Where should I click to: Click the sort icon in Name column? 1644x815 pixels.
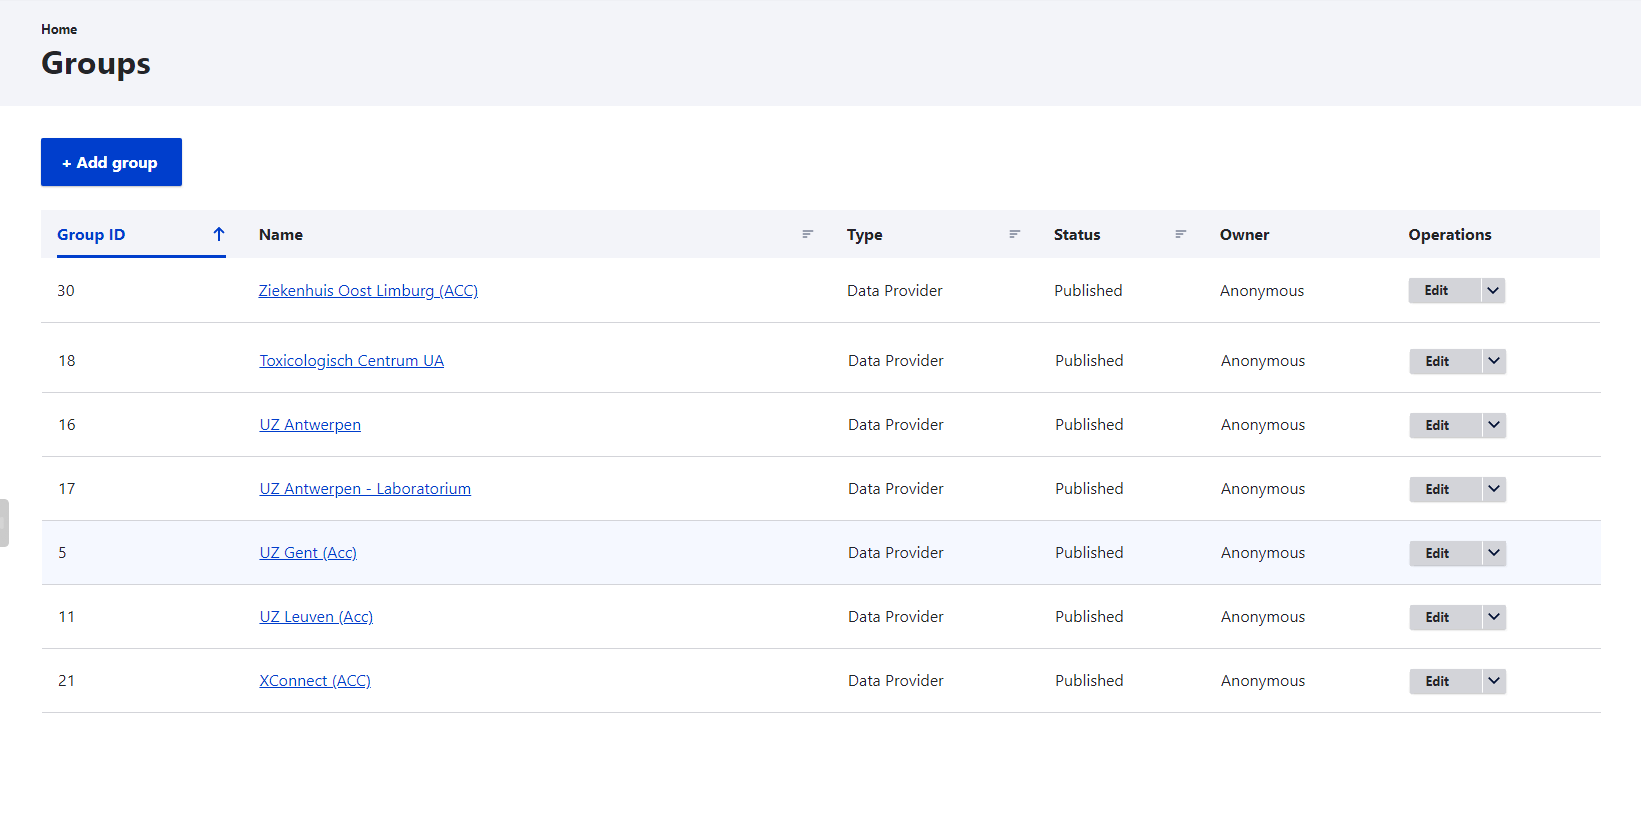point(807,234)
